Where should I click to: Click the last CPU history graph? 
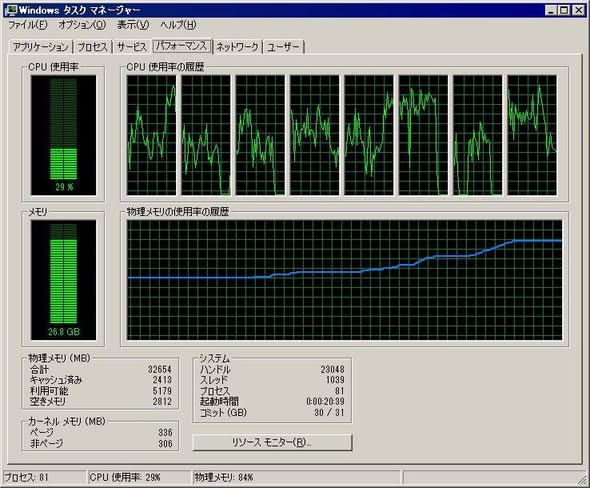[x=532, y=135]
